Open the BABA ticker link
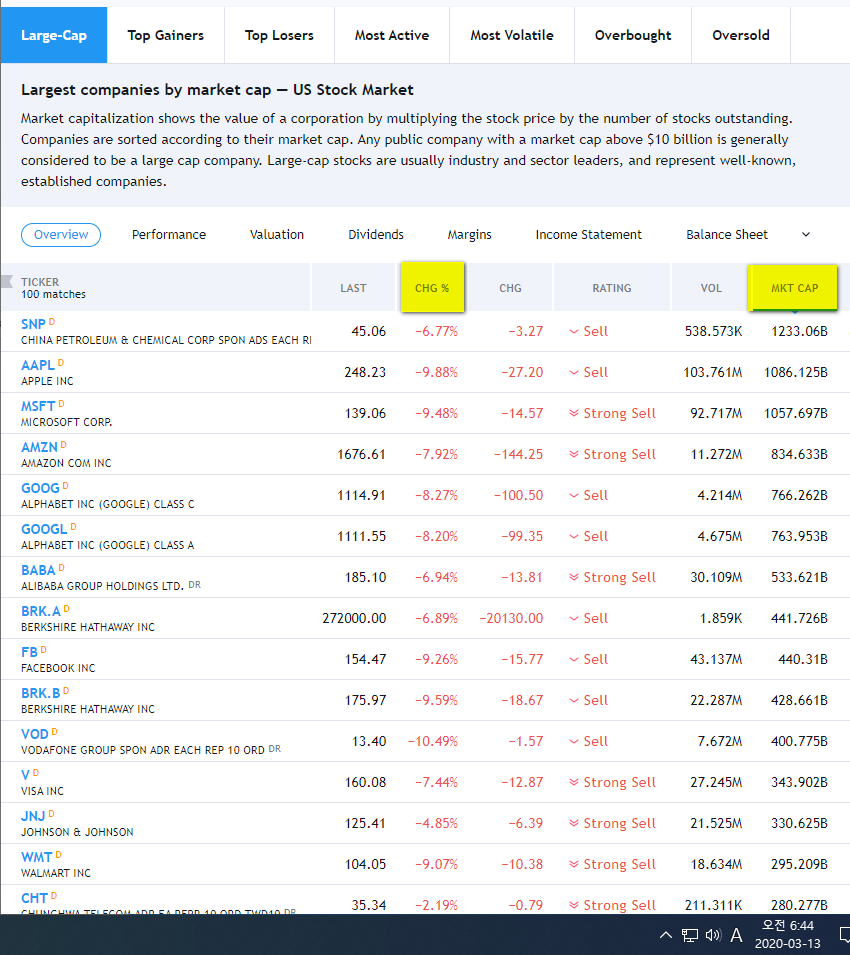 pyautogui.click(x=38, y=570)
